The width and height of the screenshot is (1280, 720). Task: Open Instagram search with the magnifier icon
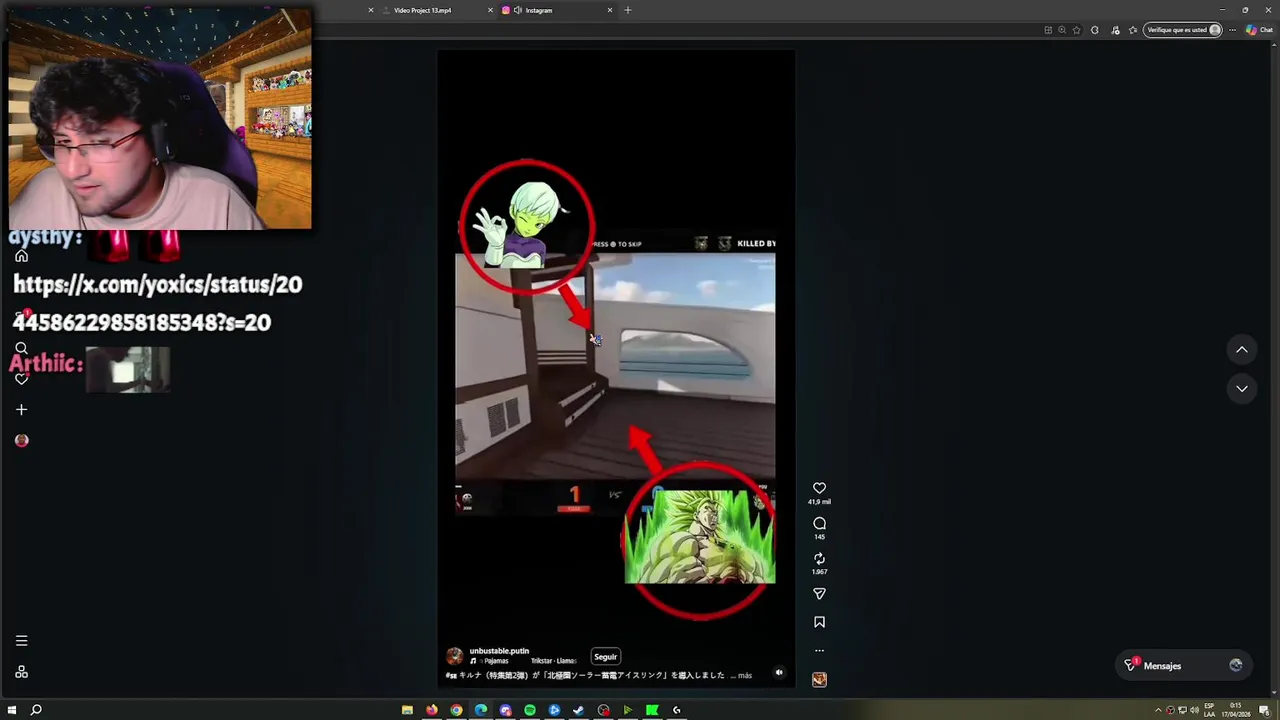(x=21, y=348)
